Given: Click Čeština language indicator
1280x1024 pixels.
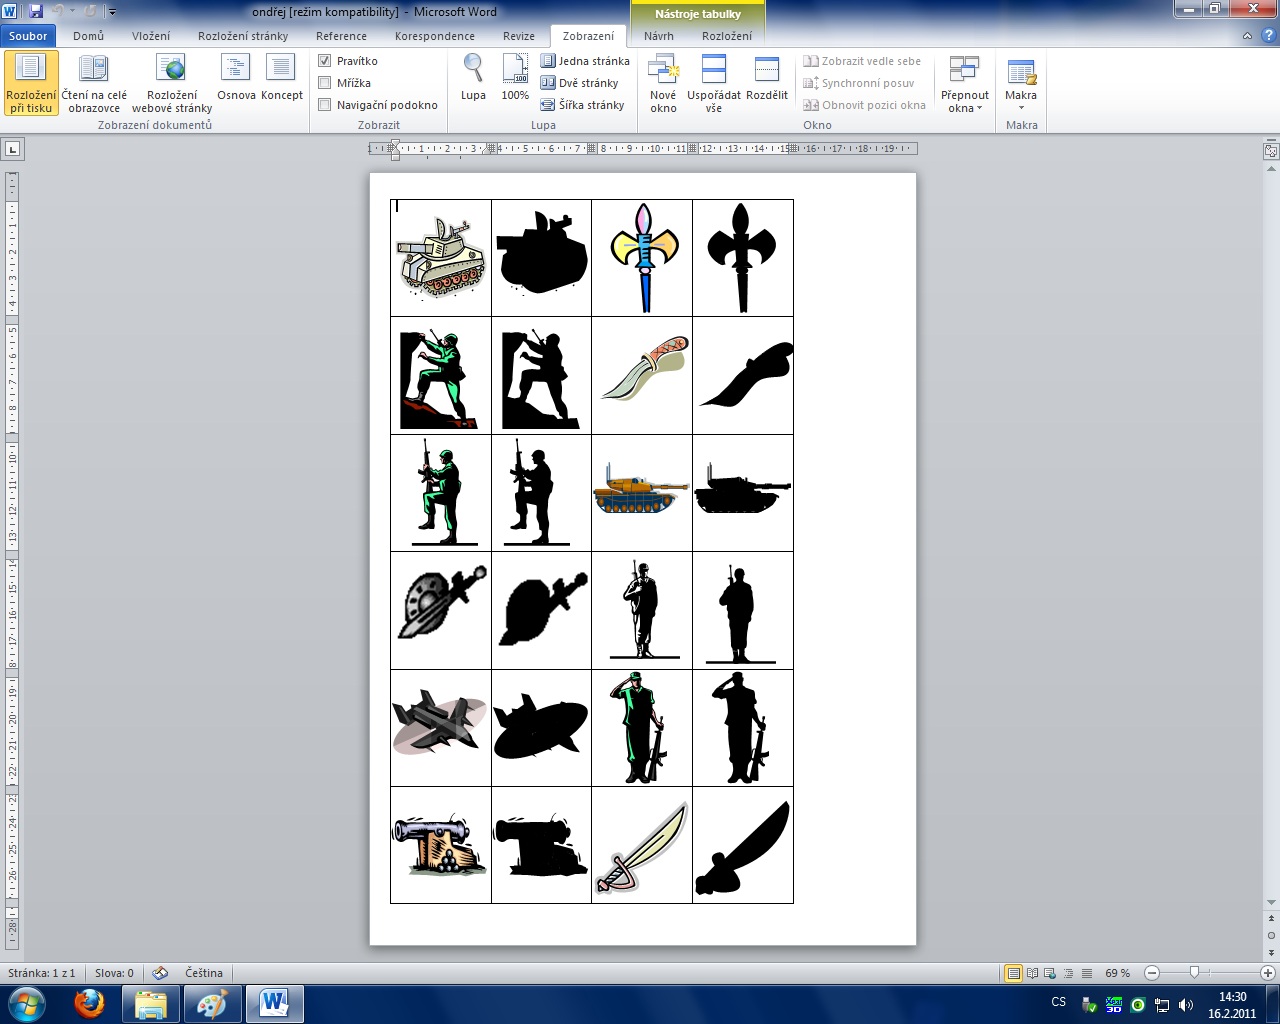Looking at the screenshot, I should click(204, 973).
